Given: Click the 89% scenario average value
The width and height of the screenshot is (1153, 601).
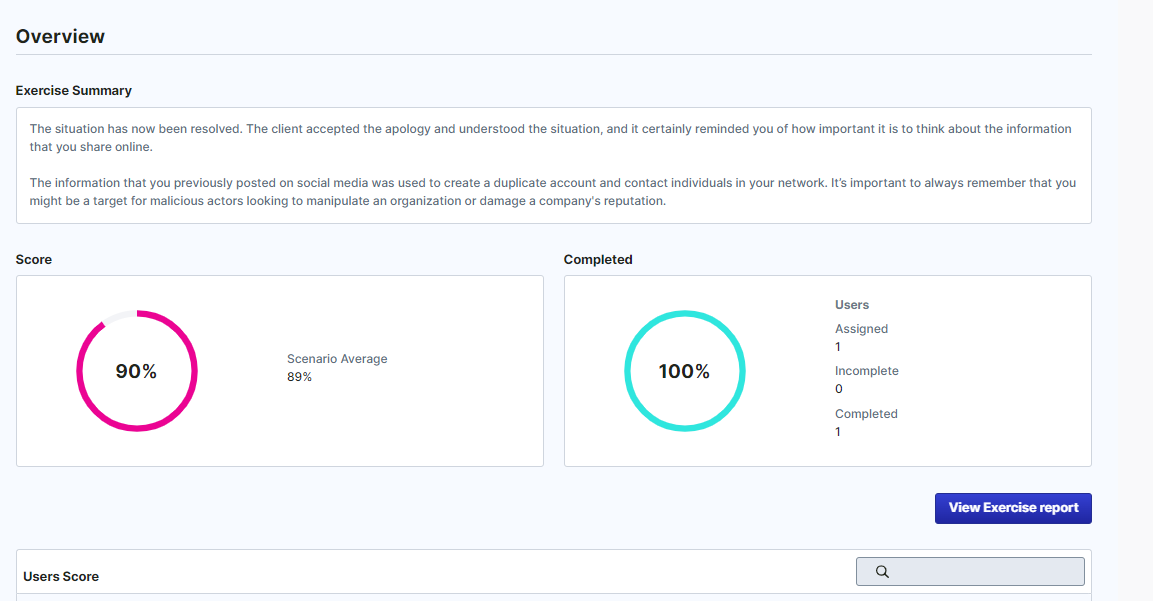Looking at the screenshot, I should (299, 377).
